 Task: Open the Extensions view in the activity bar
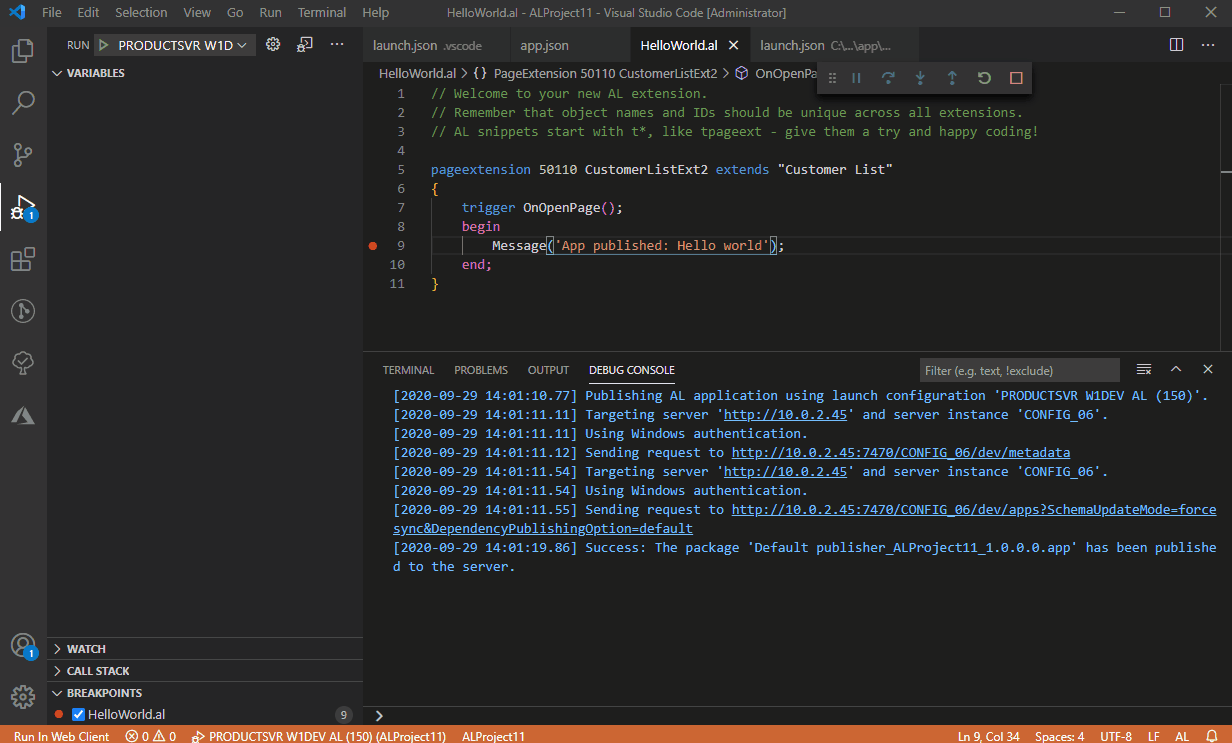click(22, 259)
